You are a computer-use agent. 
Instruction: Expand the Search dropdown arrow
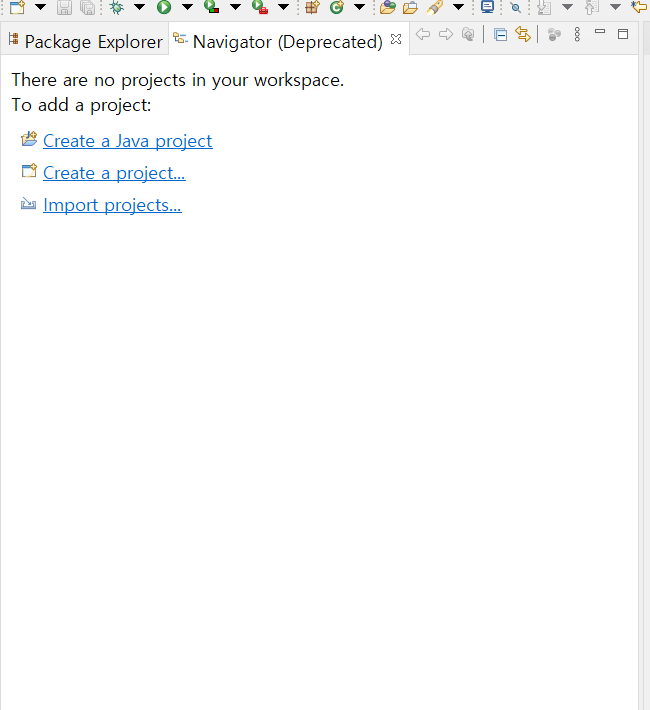tap(458, 7)
